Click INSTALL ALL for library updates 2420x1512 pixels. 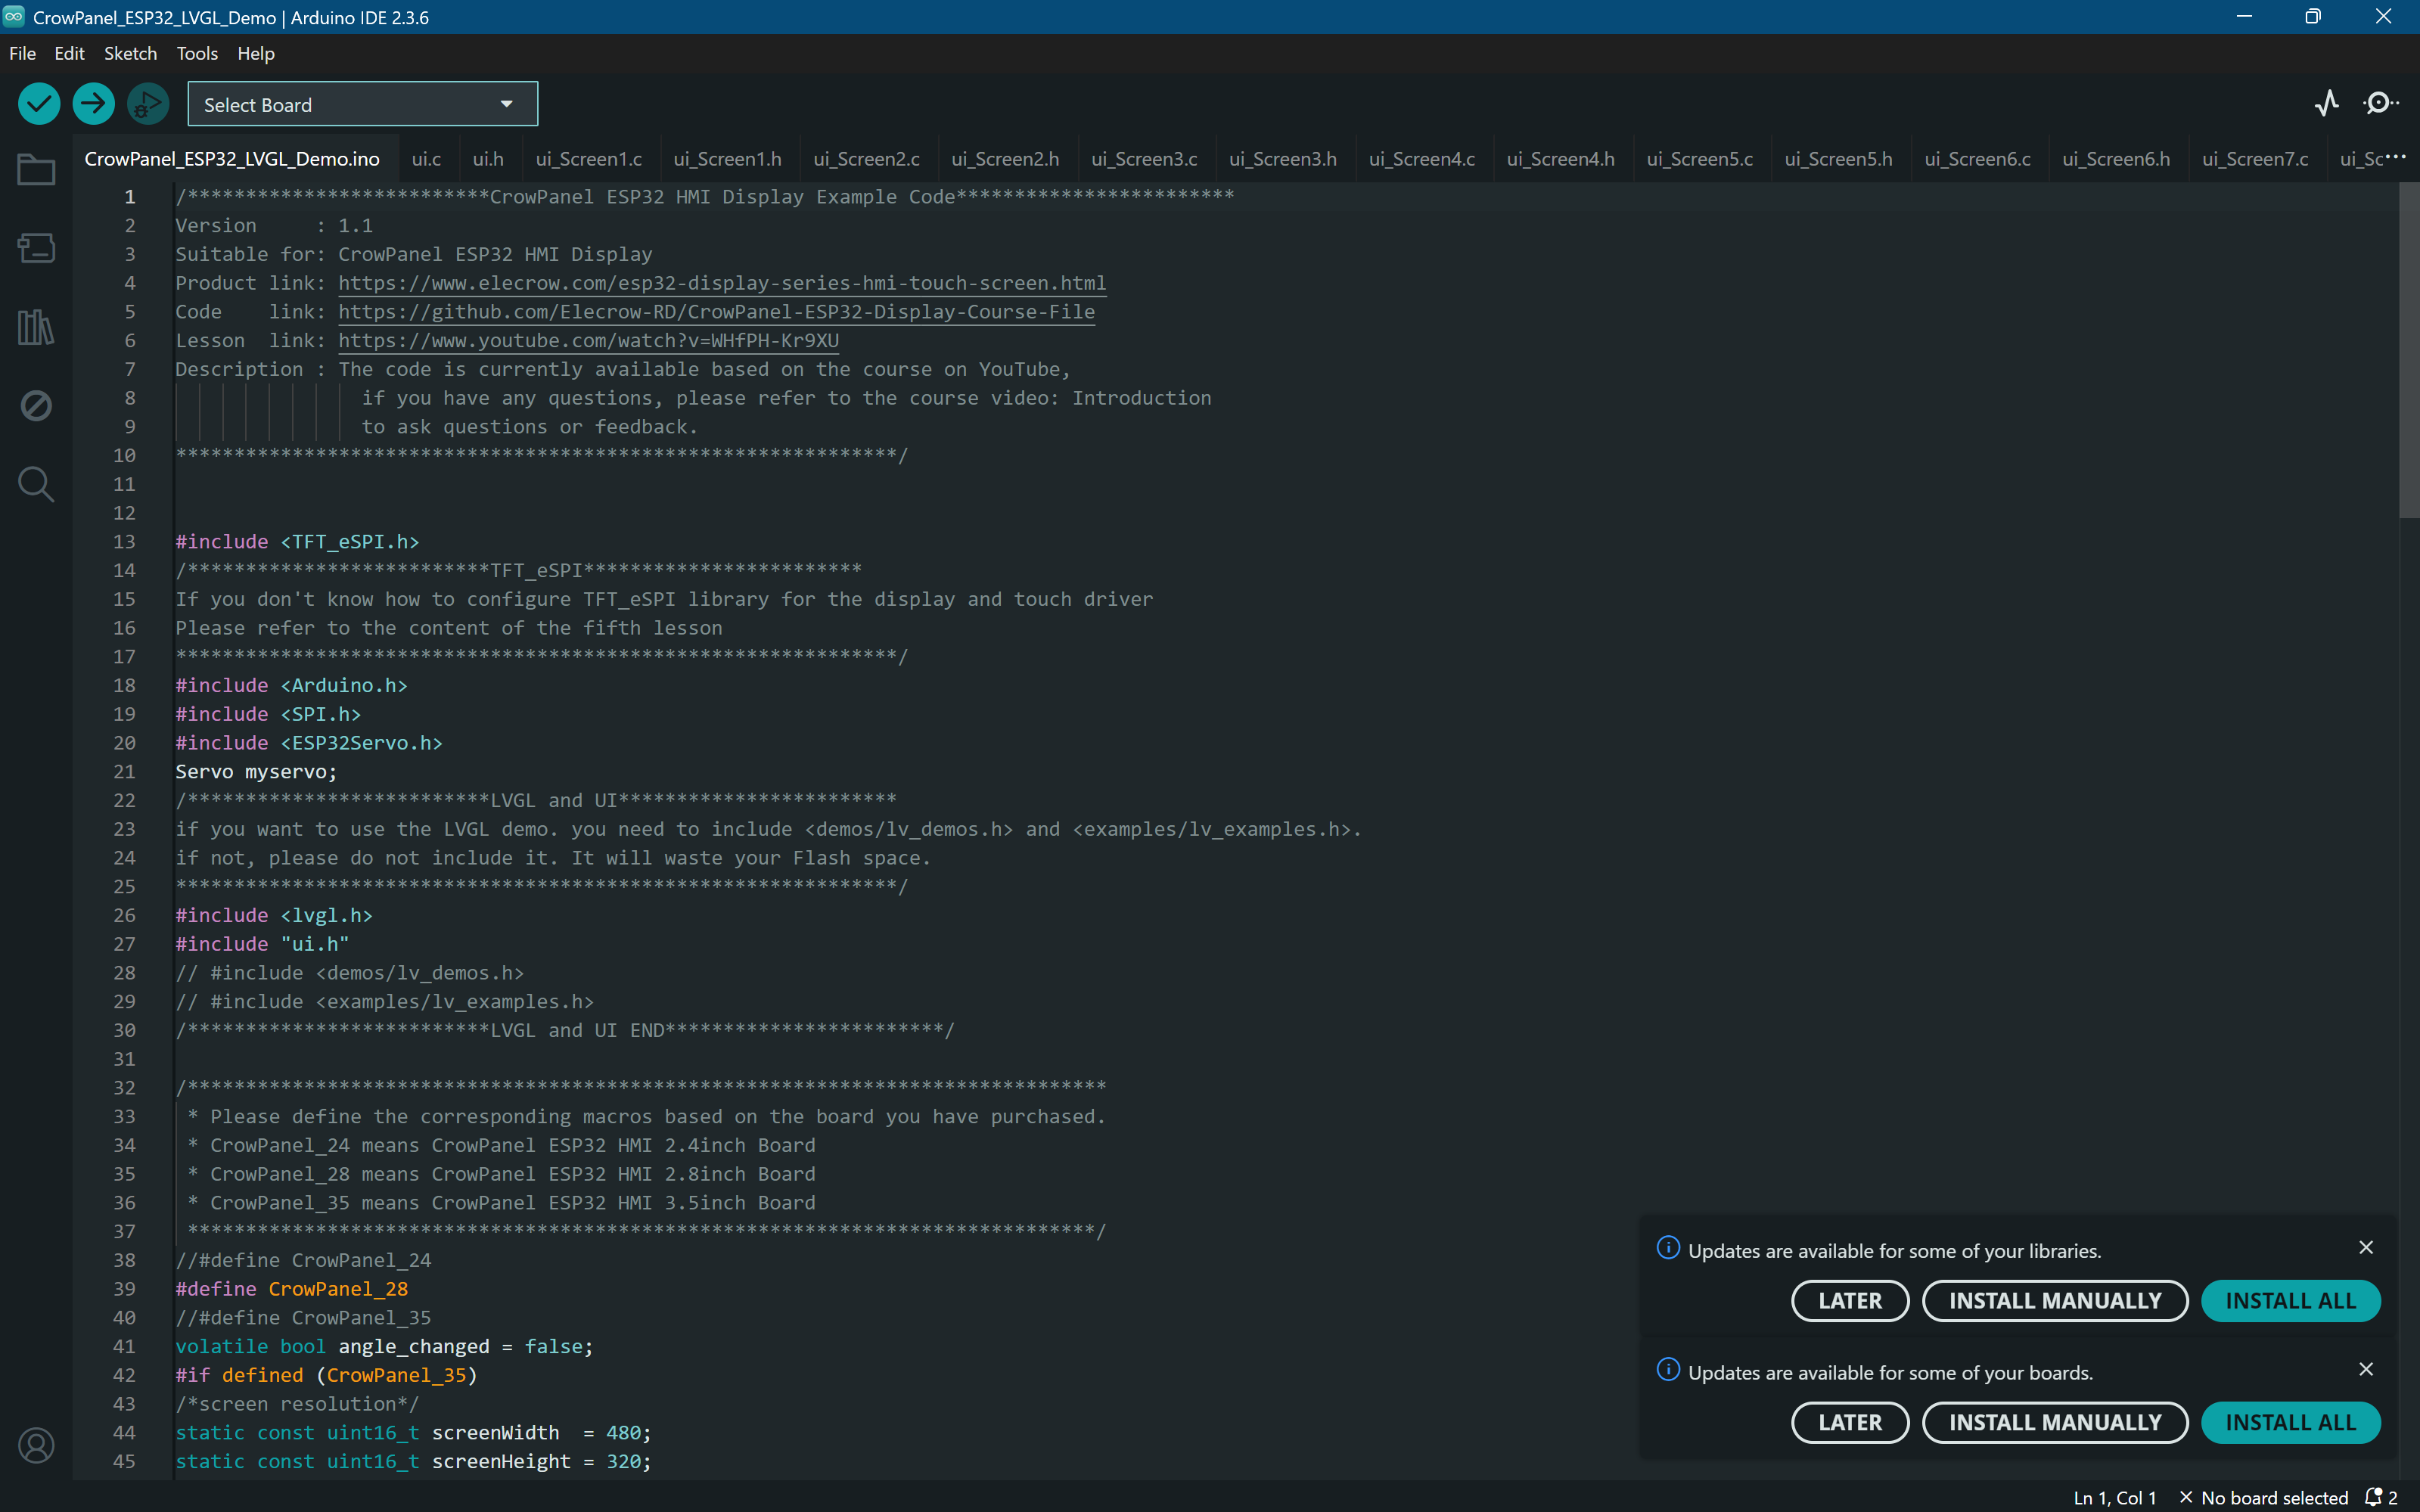(2290, 1301)
